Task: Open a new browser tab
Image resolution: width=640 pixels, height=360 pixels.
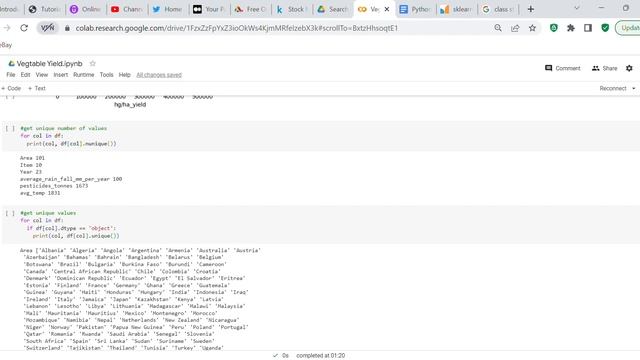Action: coord(531,9)
